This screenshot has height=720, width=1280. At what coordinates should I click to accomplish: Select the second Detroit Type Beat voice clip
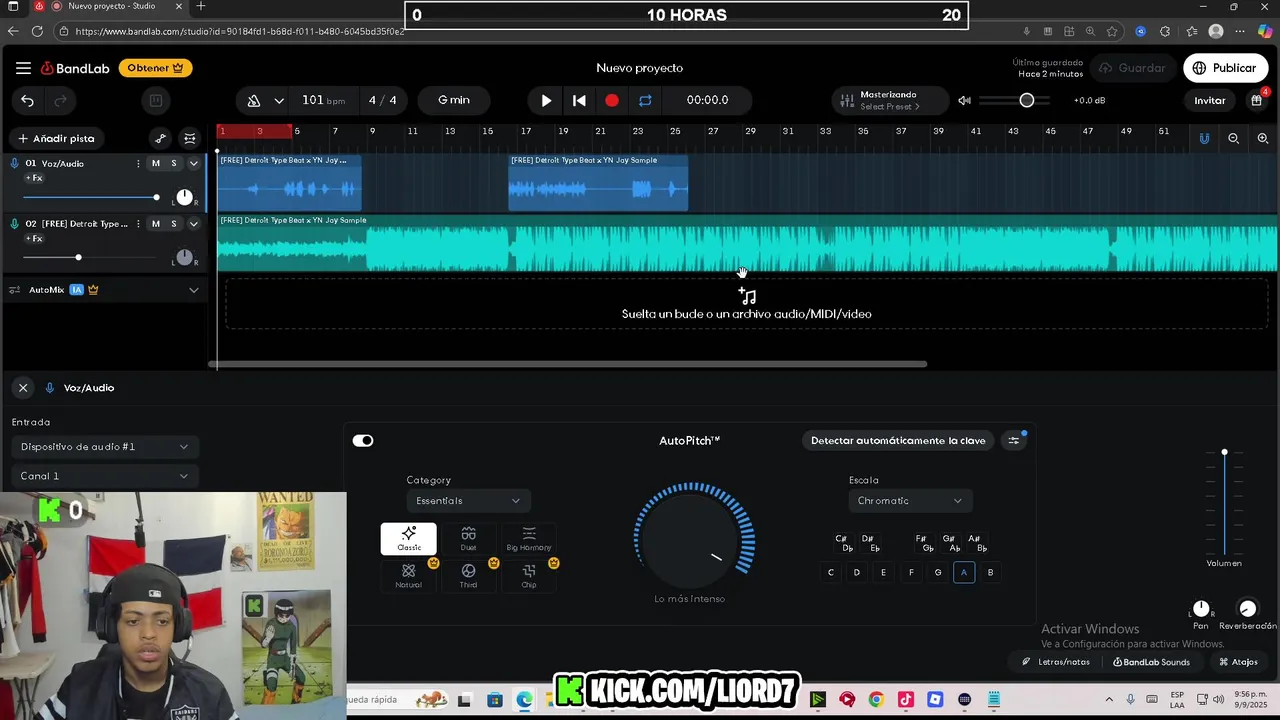598,182
